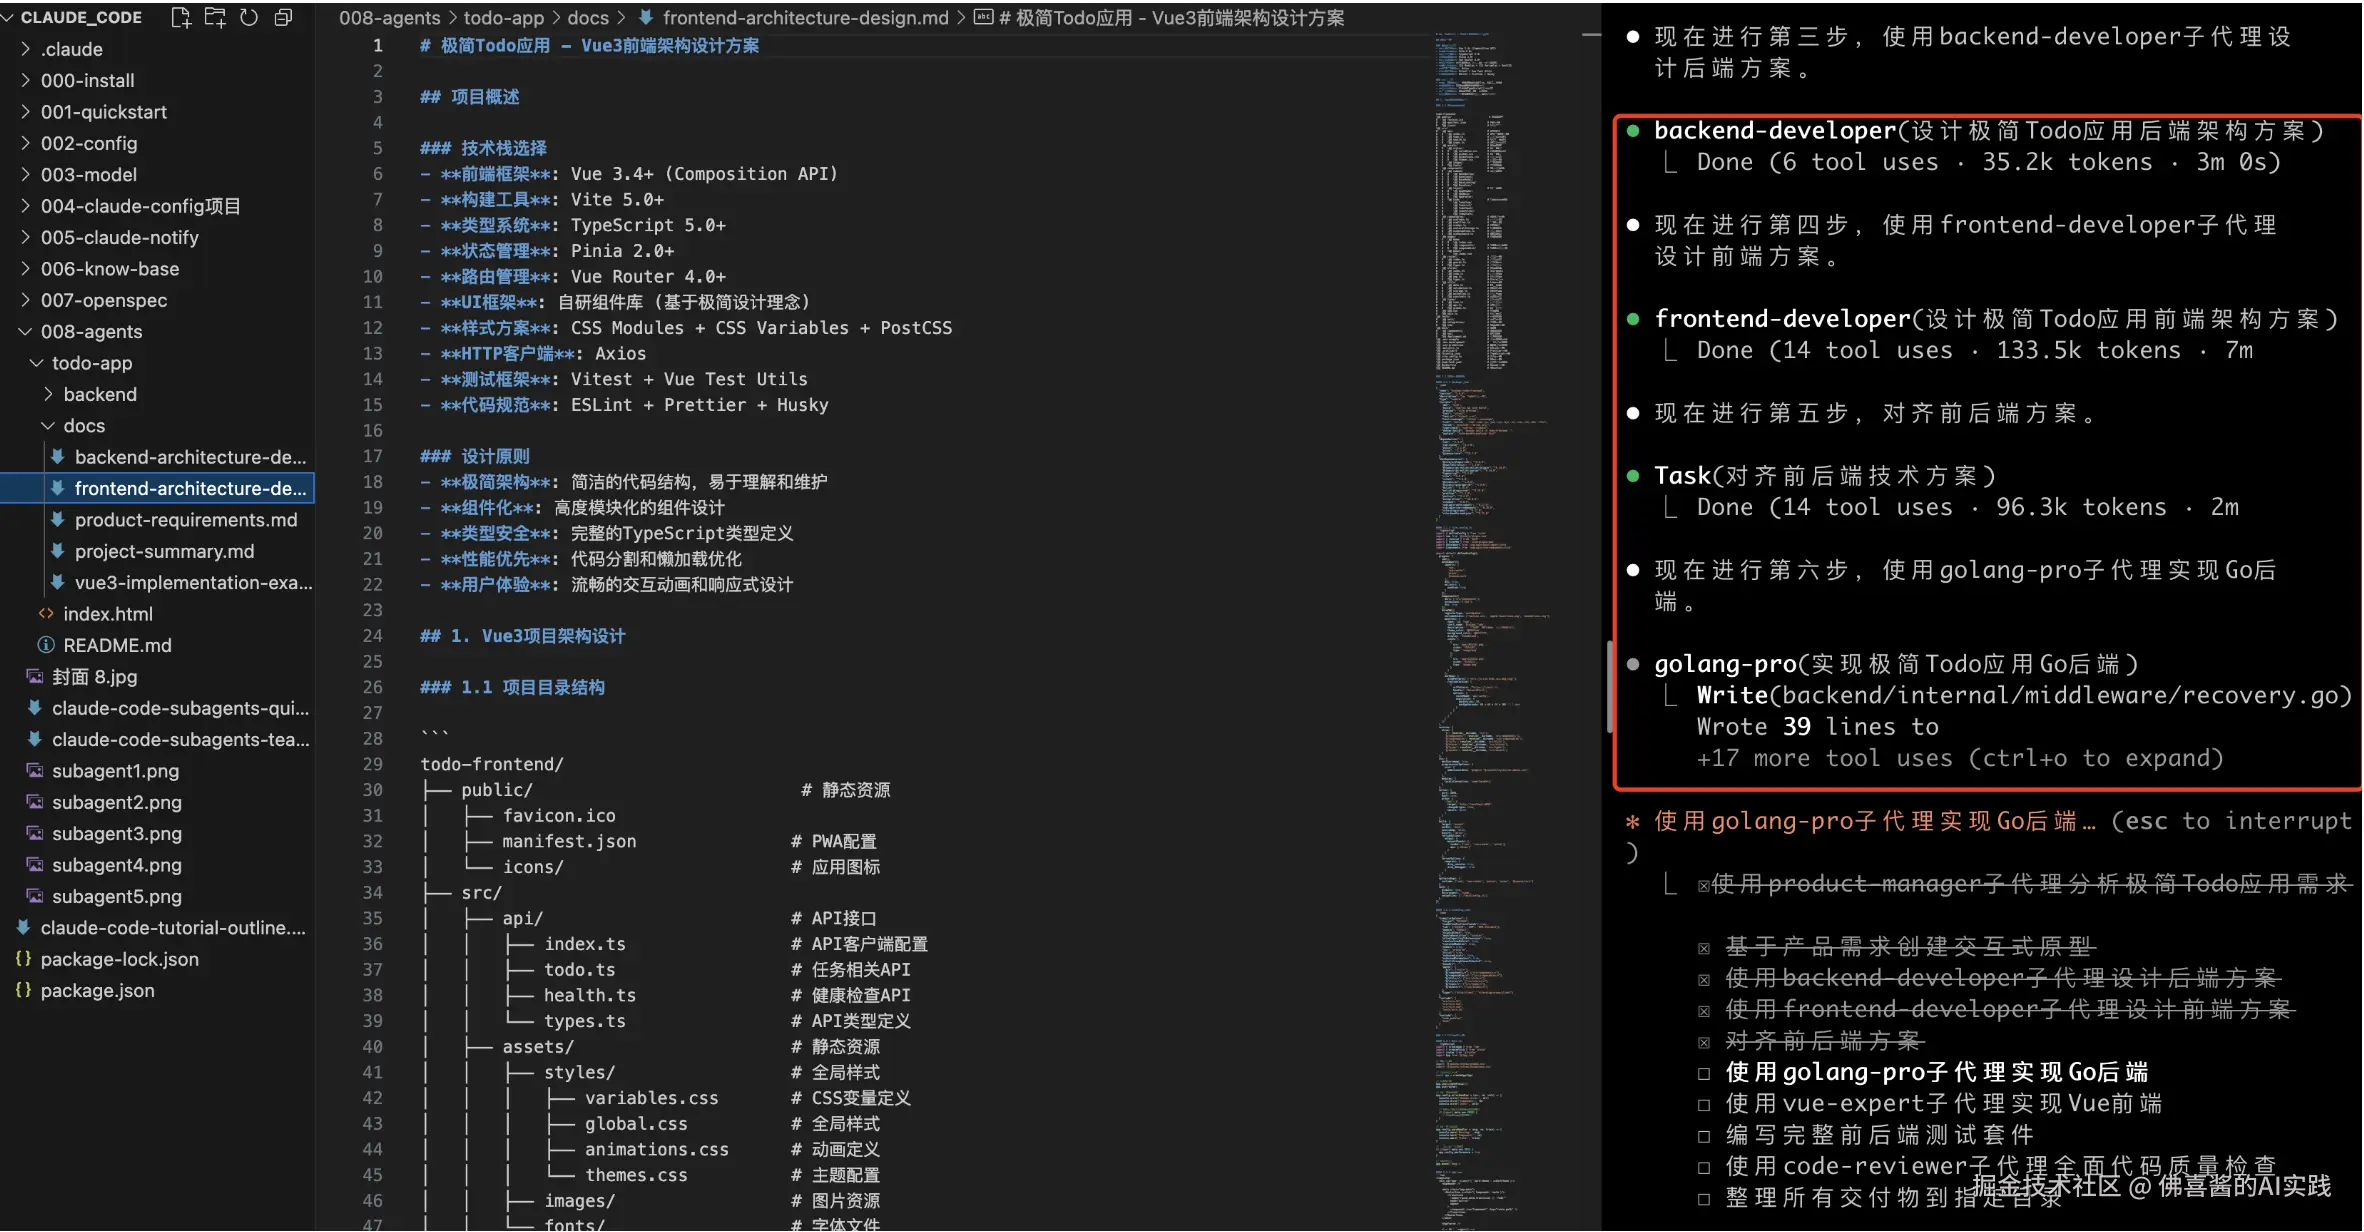This screenshot has width=2364, height=1232.
Task: Open index.html in the explorer
Action: coord(108,614)
